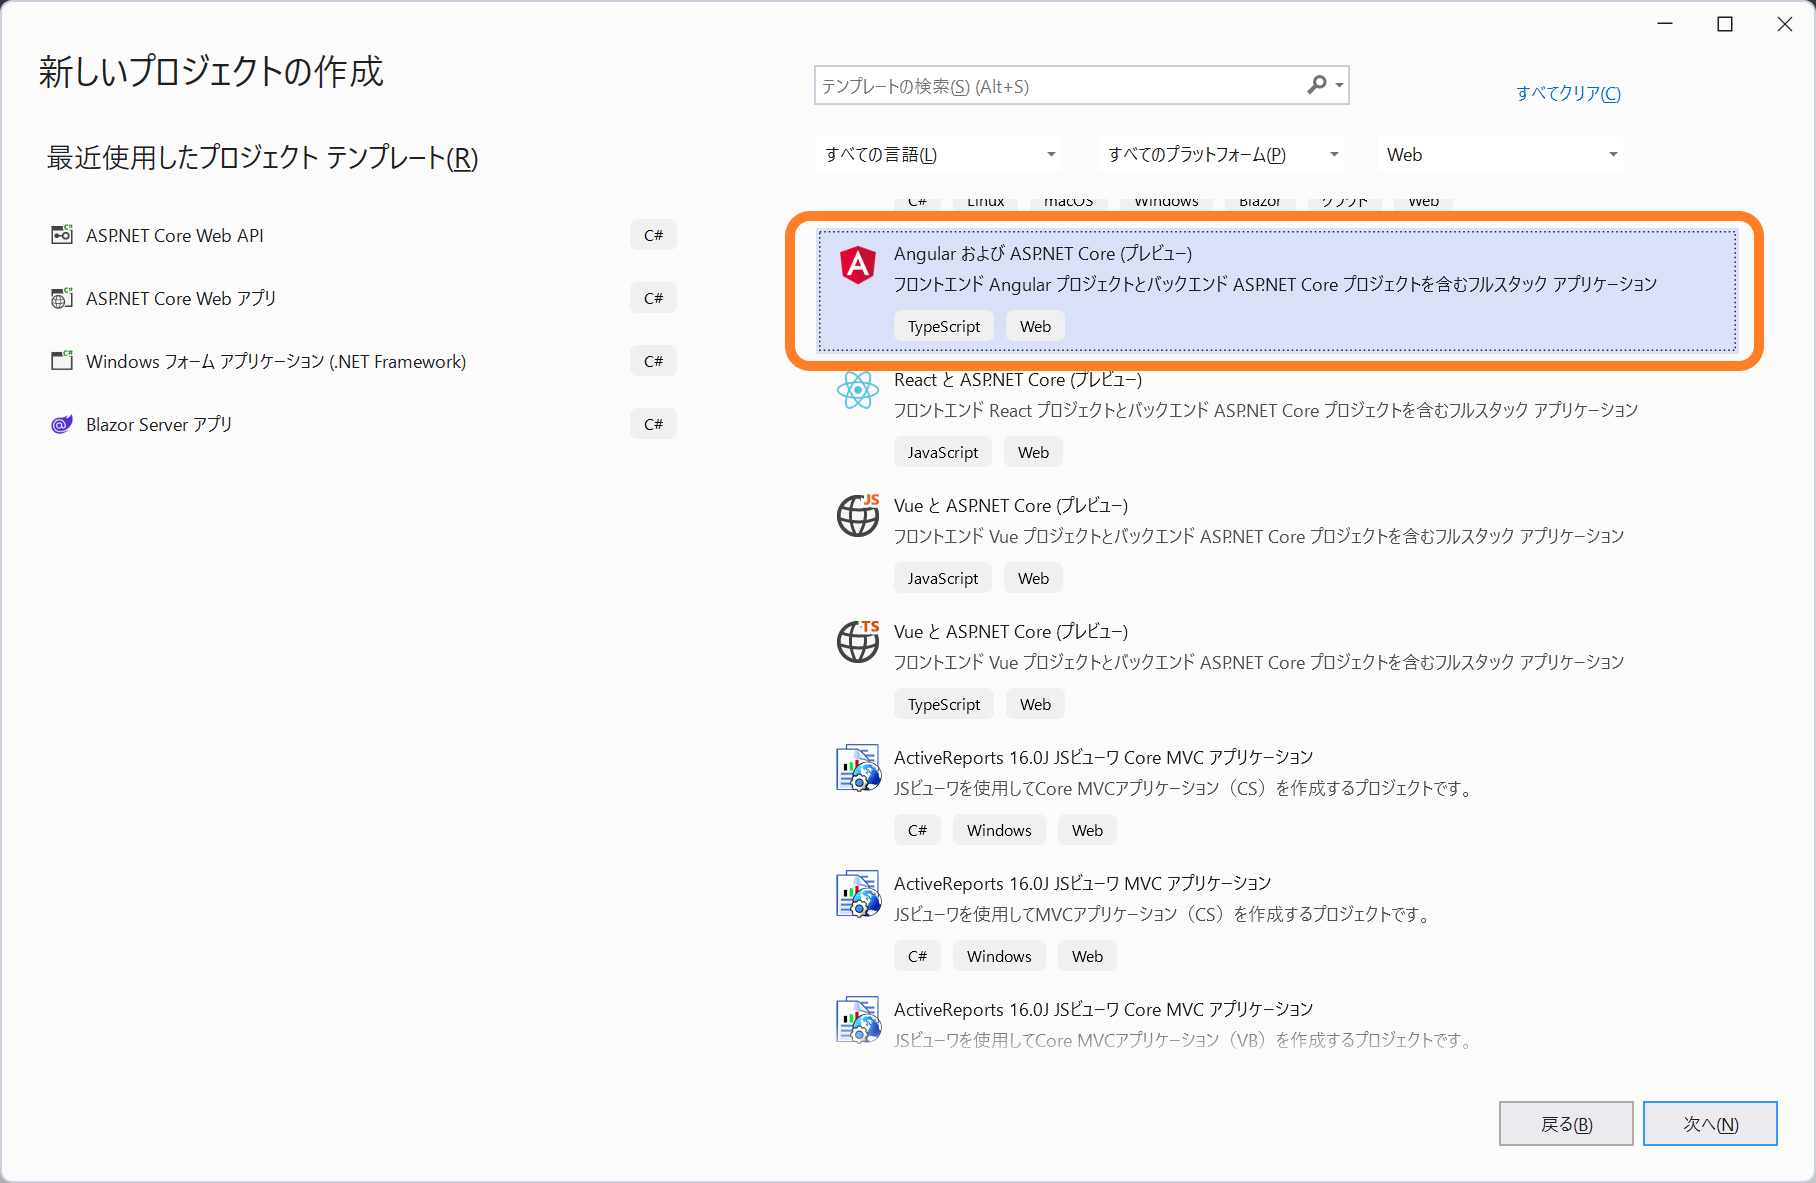Image resolution: width=1816 pixels, height=1183 pixels.
Task: Click Web tag beside Vue's TypeScript tag
Action: (1035, 704)
